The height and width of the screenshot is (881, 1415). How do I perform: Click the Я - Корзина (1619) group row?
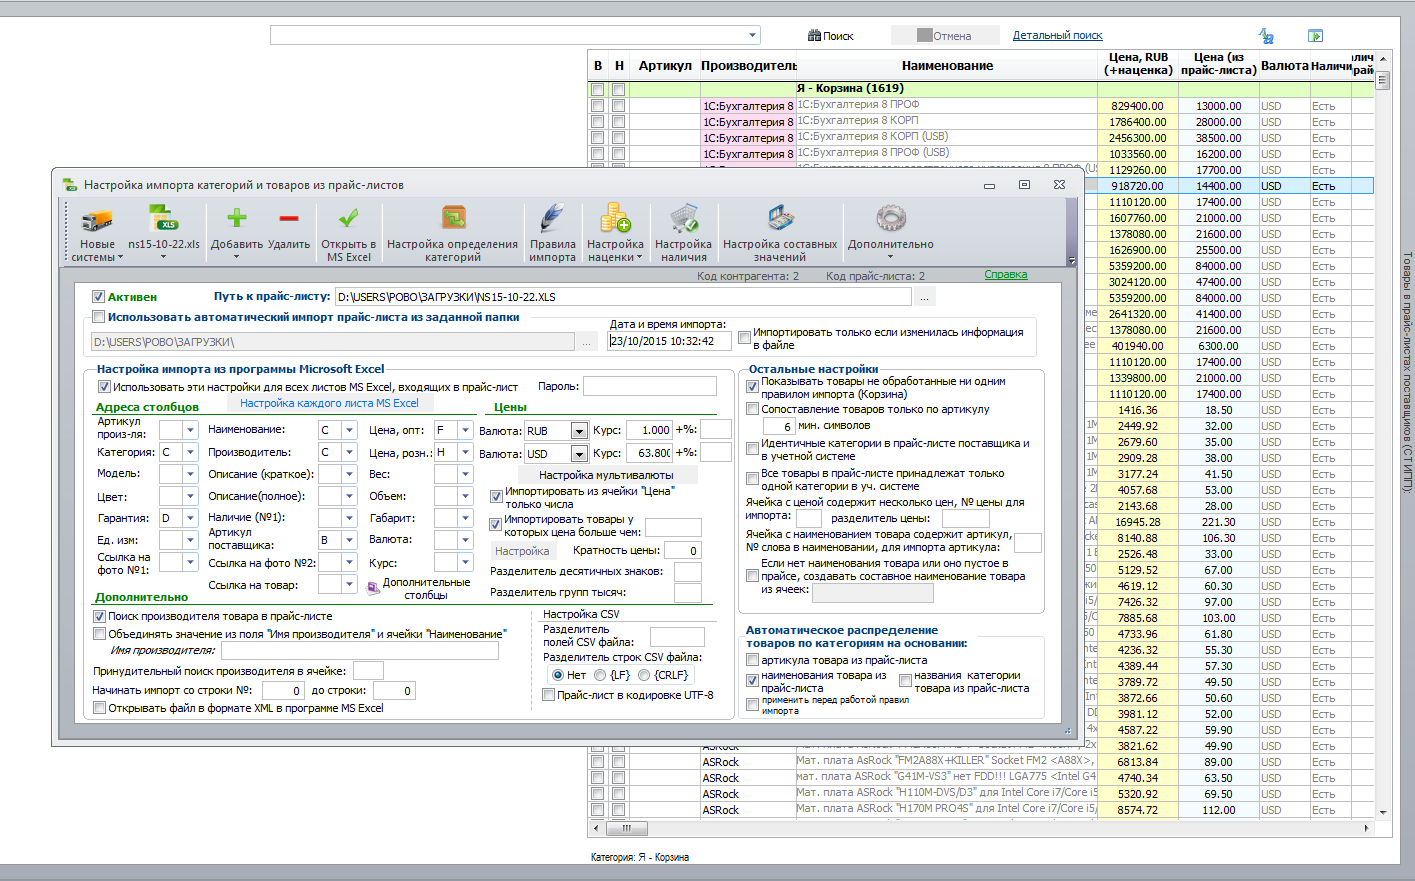(850, 88)
